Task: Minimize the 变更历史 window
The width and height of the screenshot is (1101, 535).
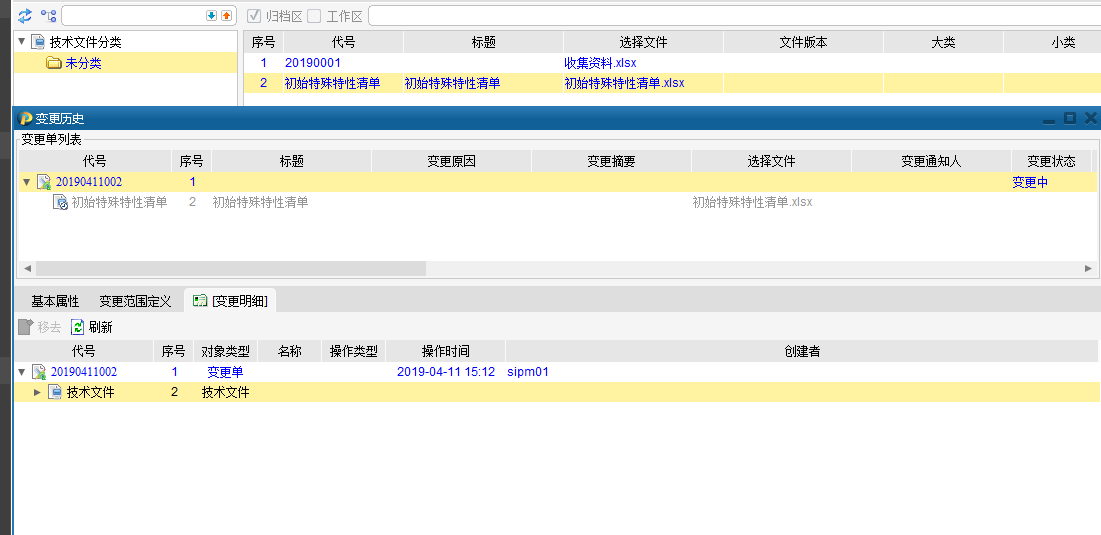Action: [1049, 119]
